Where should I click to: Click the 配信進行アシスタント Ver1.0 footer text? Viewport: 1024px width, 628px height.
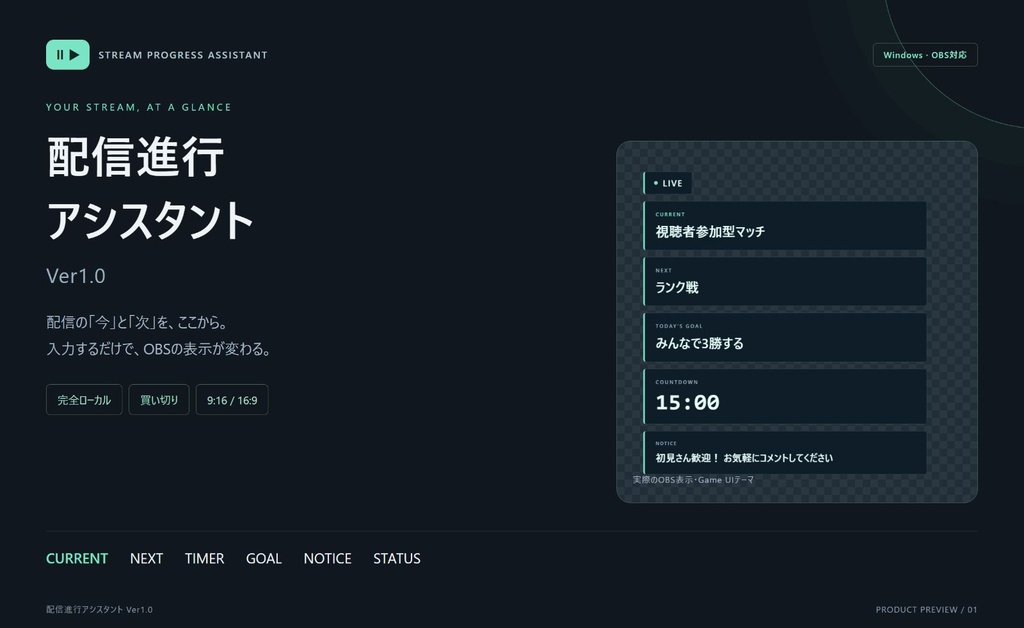tap(99, 610)
